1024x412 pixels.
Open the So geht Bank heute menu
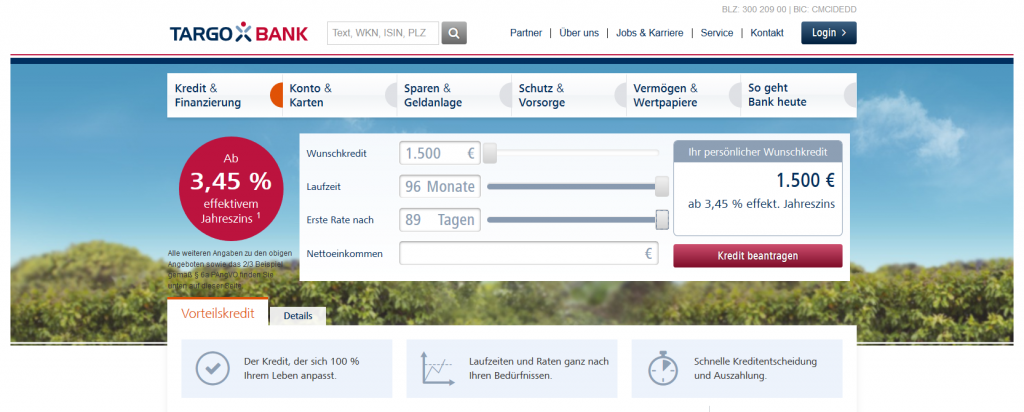click(799, 95)
